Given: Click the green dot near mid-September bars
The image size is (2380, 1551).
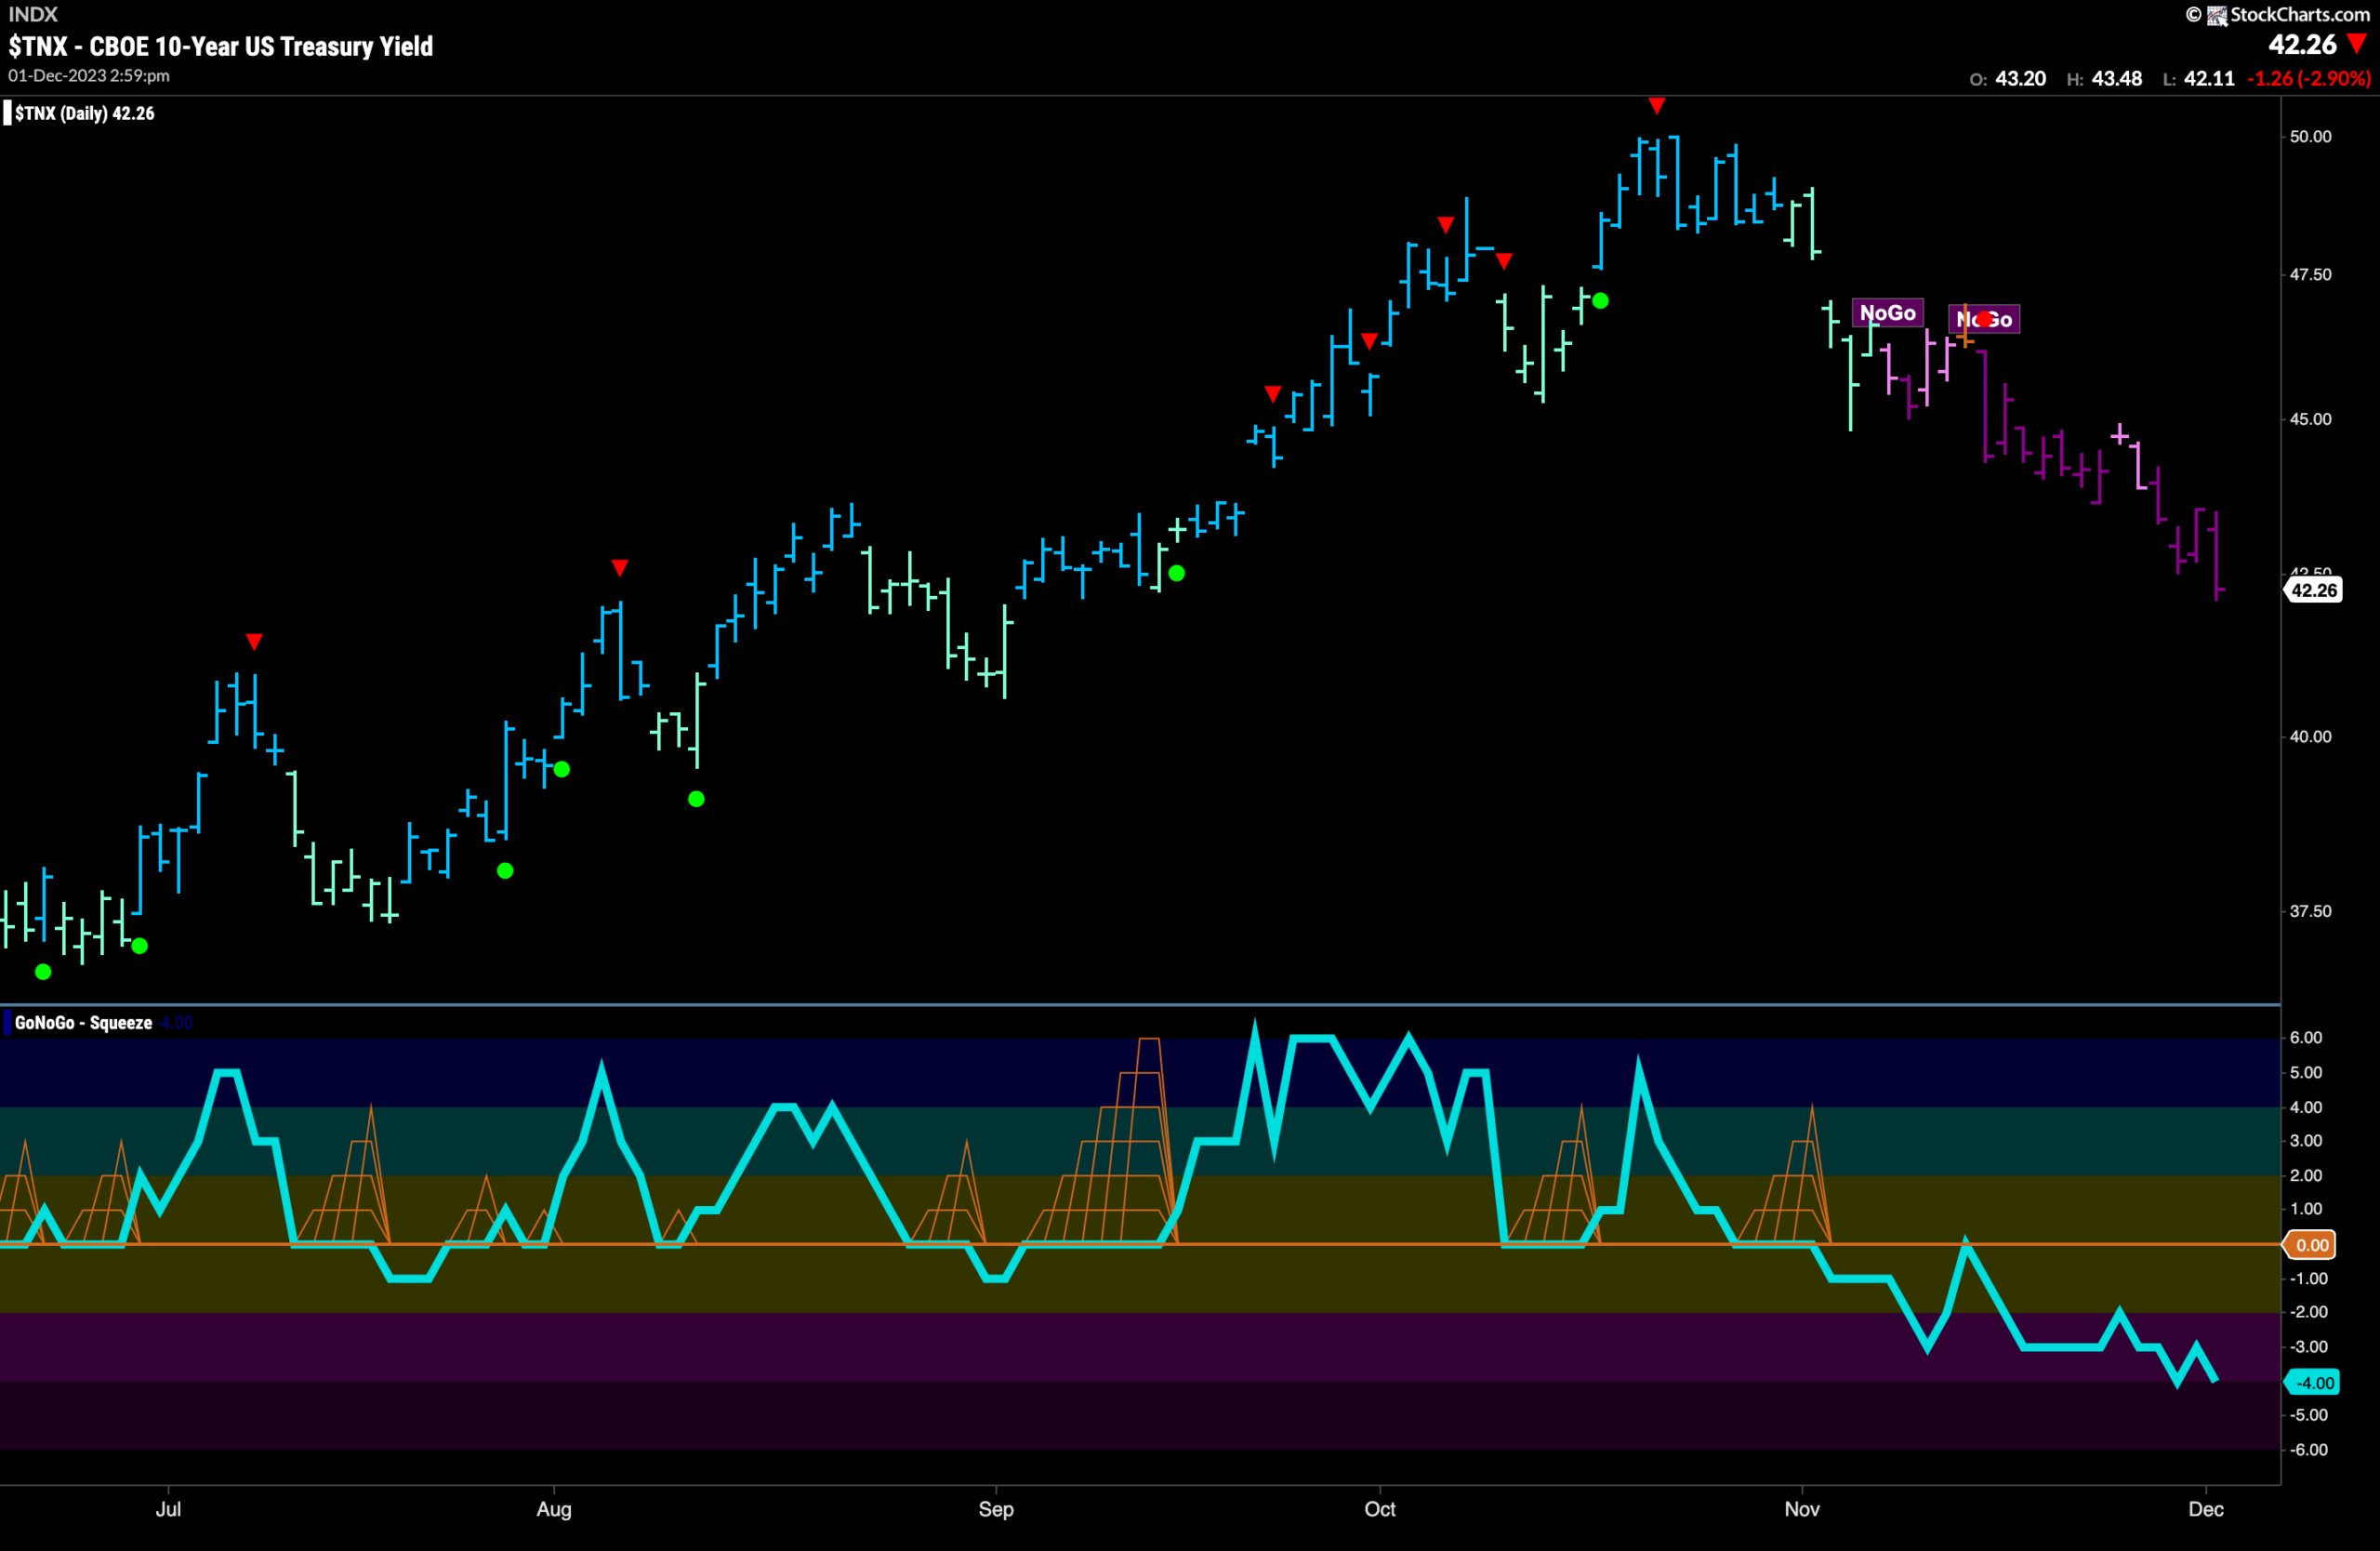Looking at the screenshot, I should tap(1177, 573).
